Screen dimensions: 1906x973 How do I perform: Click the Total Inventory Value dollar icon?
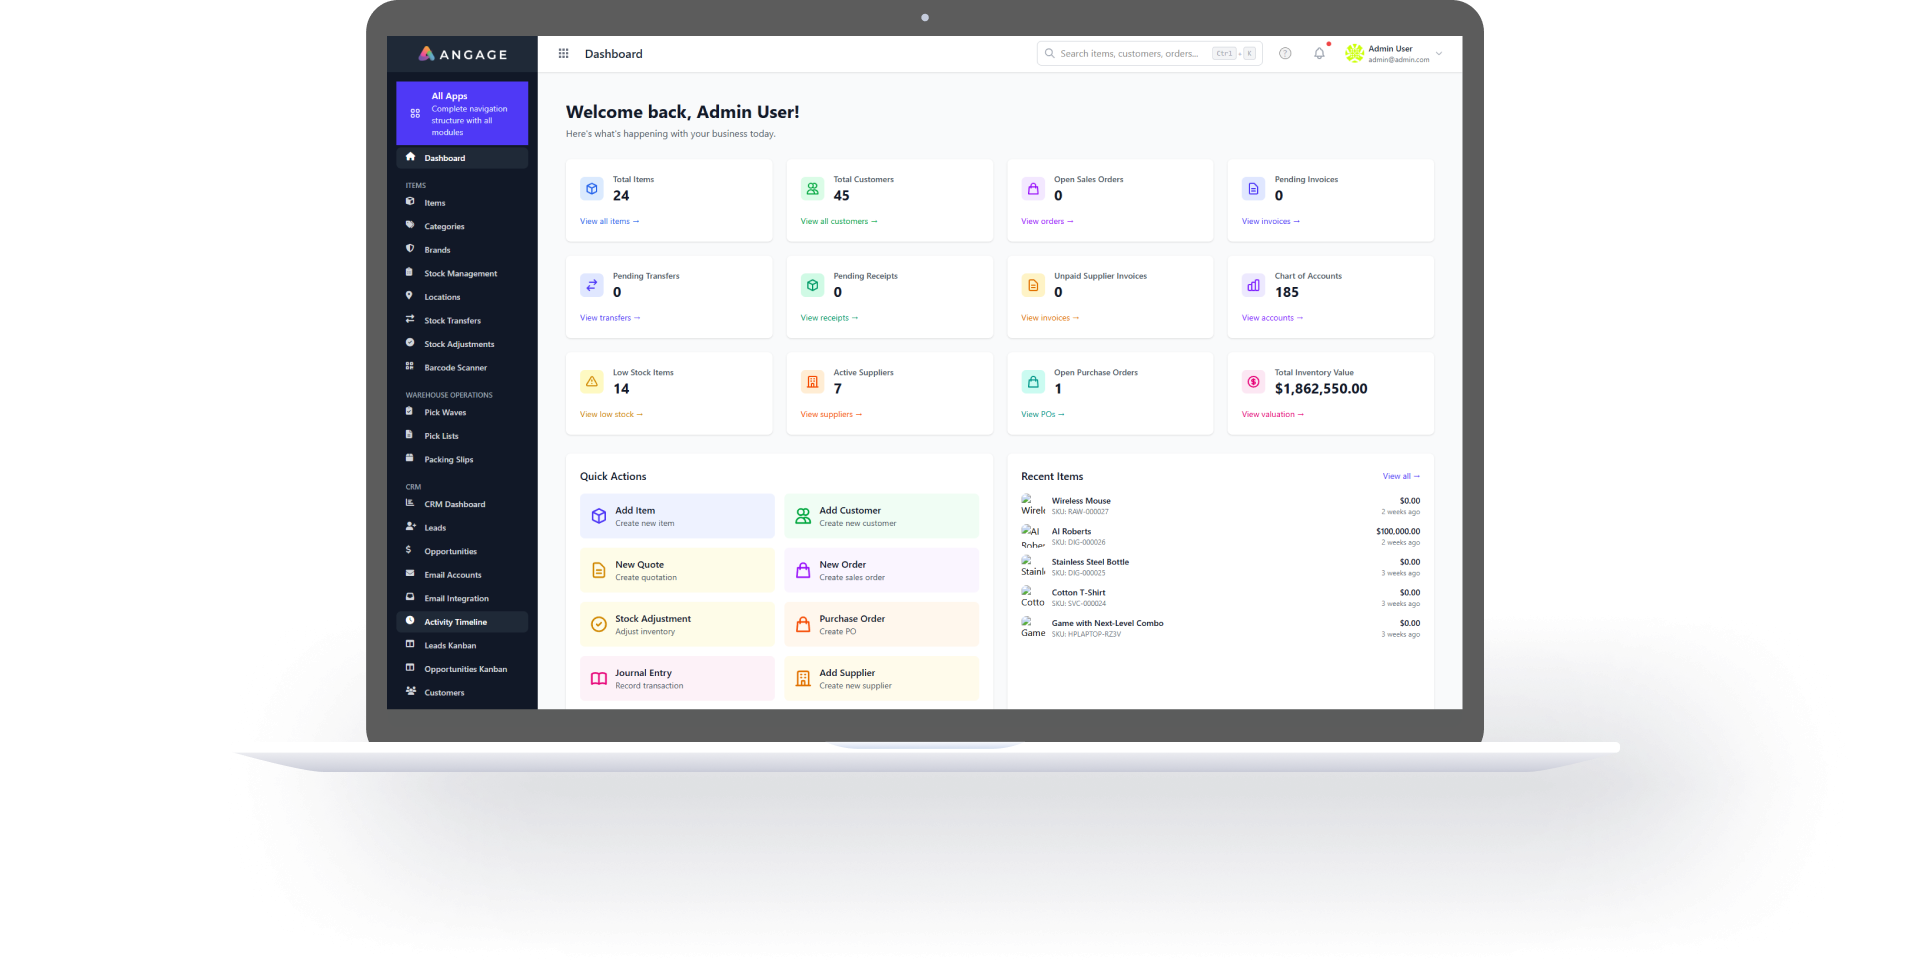click(x=1253, y=382)
